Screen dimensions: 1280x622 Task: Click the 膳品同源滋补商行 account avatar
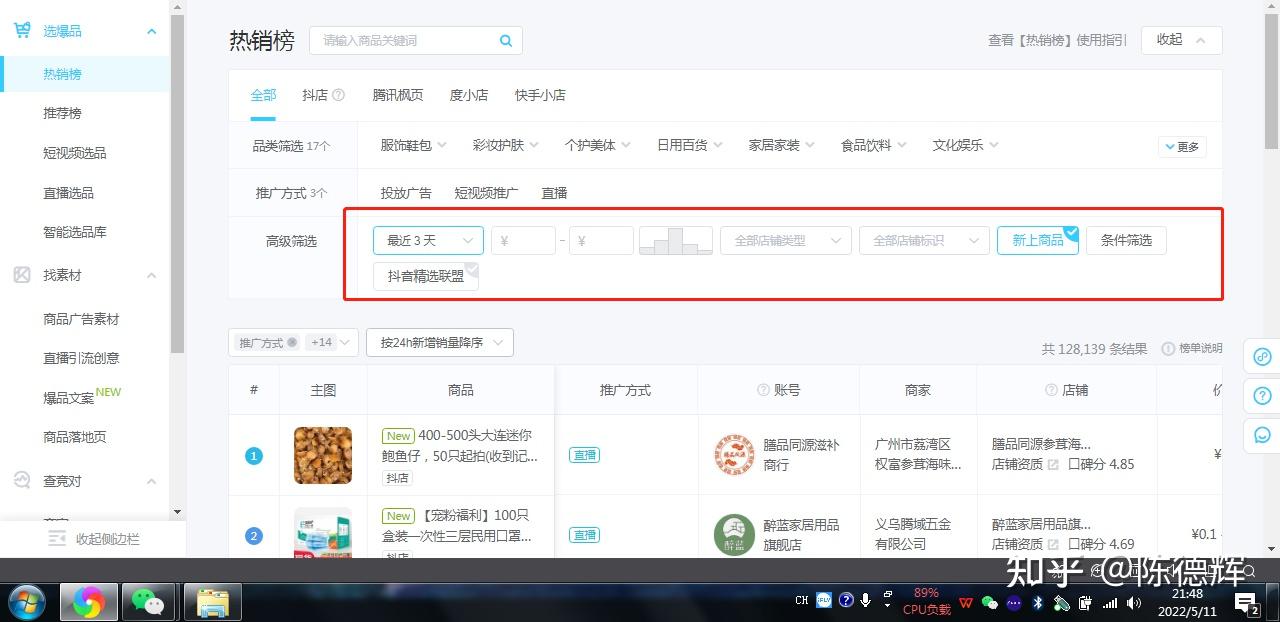pos(734,455)
